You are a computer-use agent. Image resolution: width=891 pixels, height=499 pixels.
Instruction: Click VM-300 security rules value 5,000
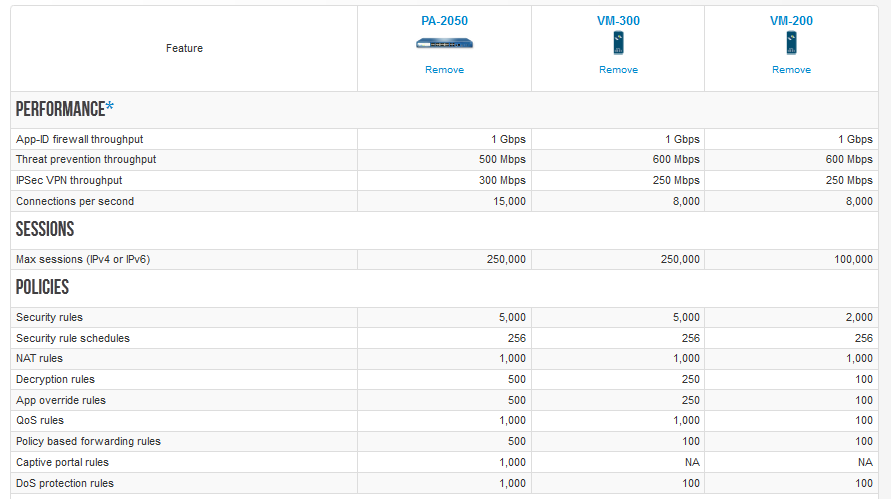point(686,318)
